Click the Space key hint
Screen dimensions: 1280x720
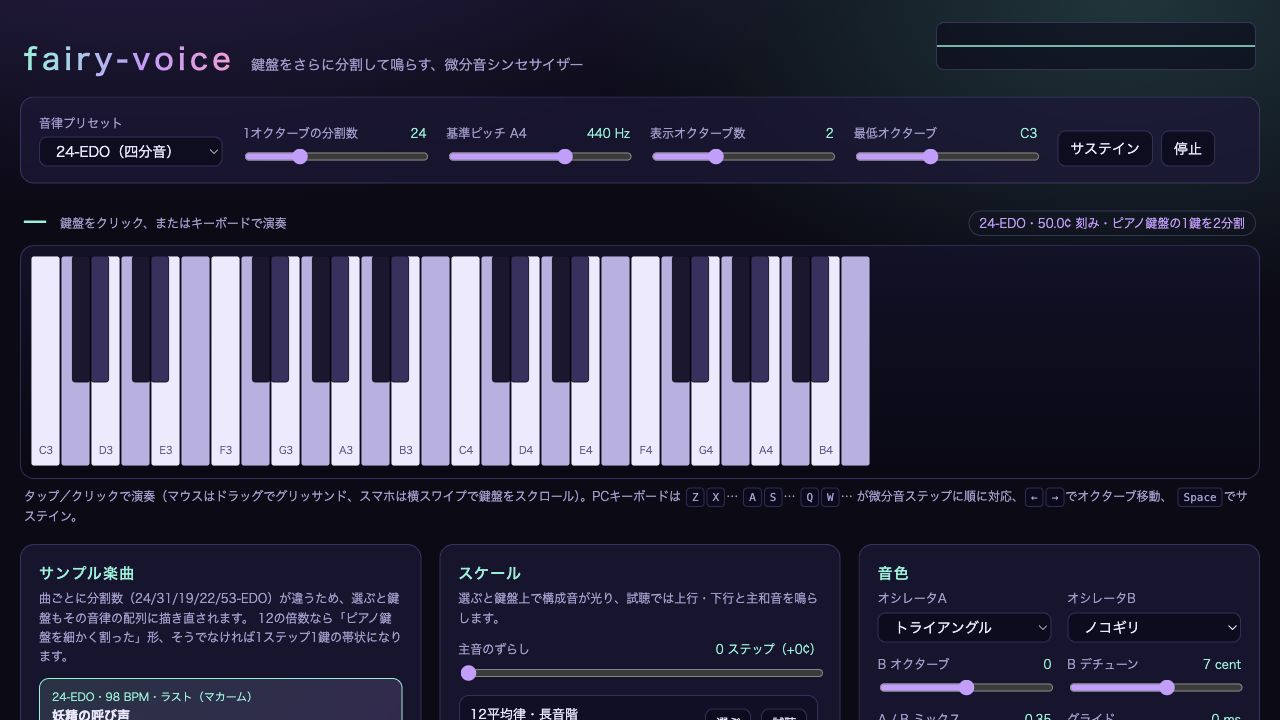pyautogui.click(x=1199, y=497)
